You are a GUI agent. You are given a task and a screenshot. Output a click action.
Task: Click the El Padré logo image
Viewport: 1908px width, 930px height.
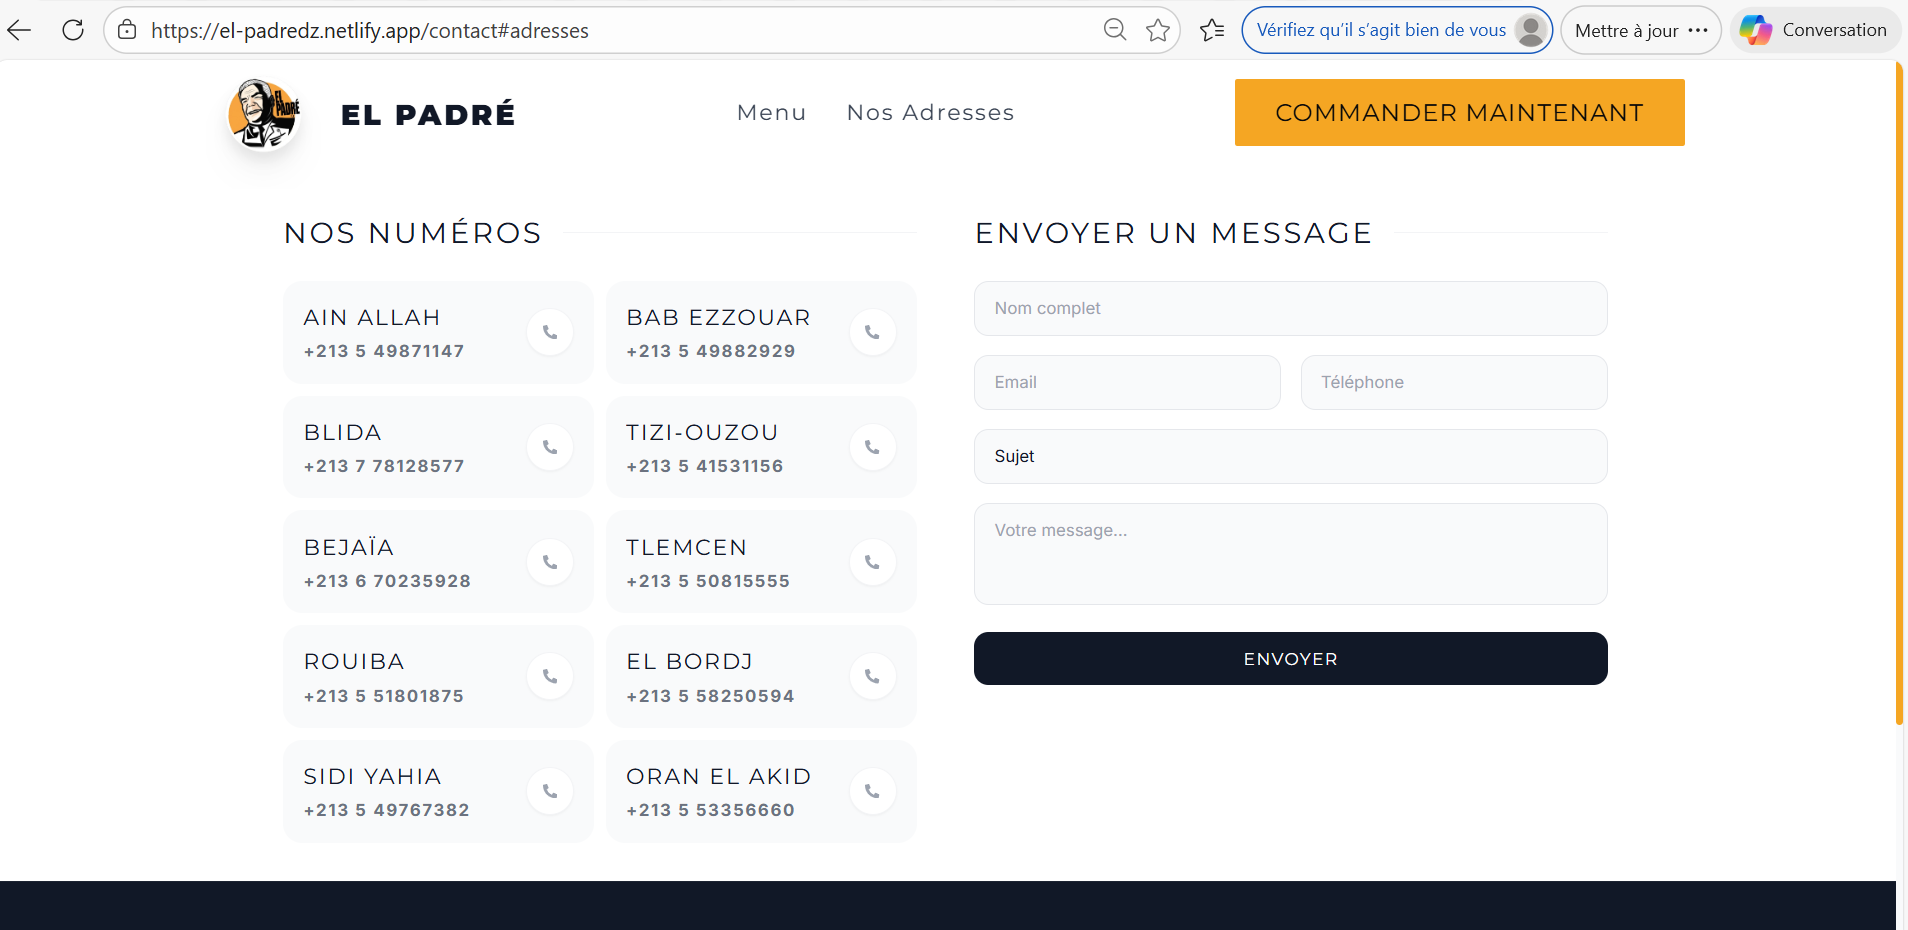264,114
